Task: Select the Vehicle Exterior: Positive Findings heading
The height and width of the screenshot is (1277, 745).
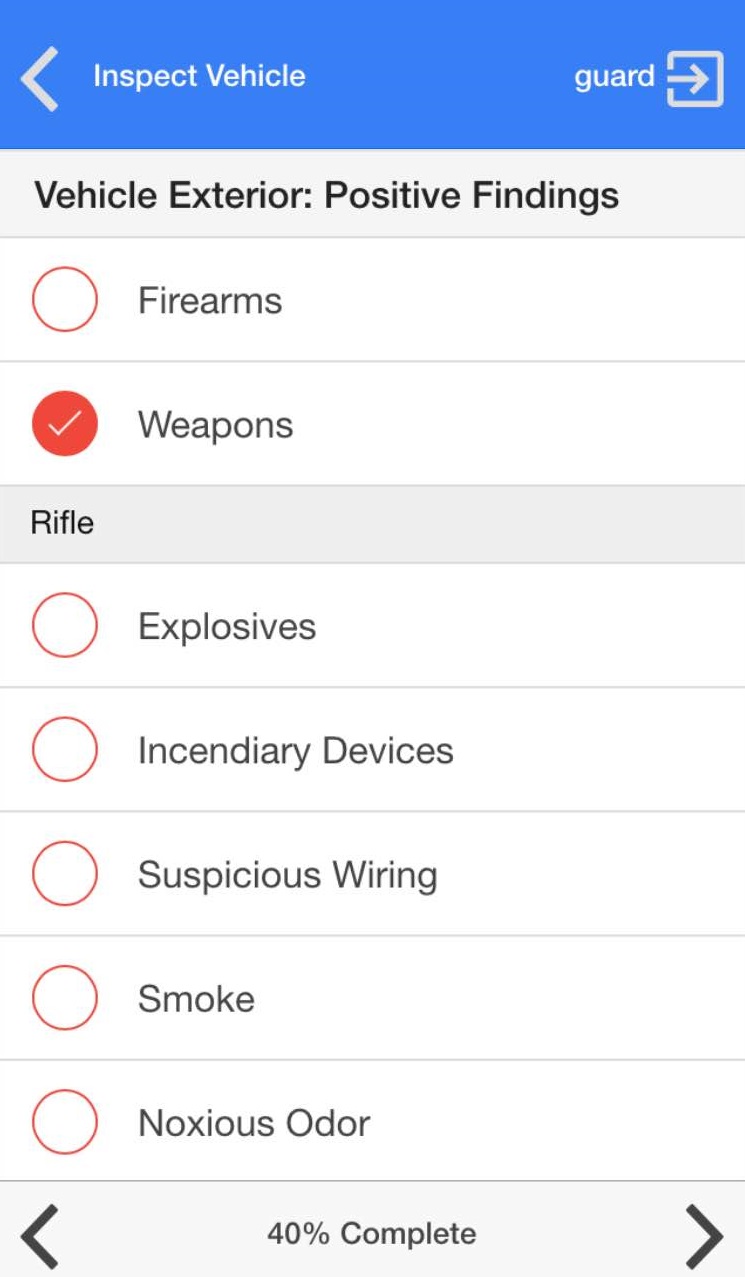Action: point(327,195)
